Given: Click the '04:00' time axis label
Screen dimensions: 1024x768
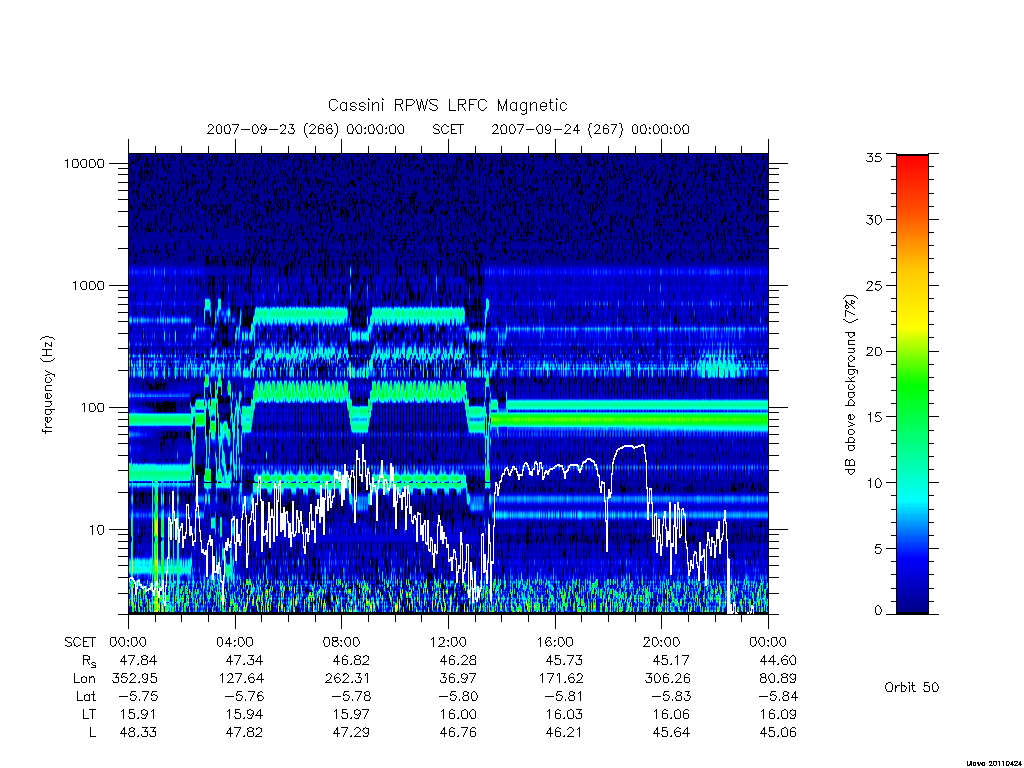Looking at the screenshot, I should click(234, 642).
